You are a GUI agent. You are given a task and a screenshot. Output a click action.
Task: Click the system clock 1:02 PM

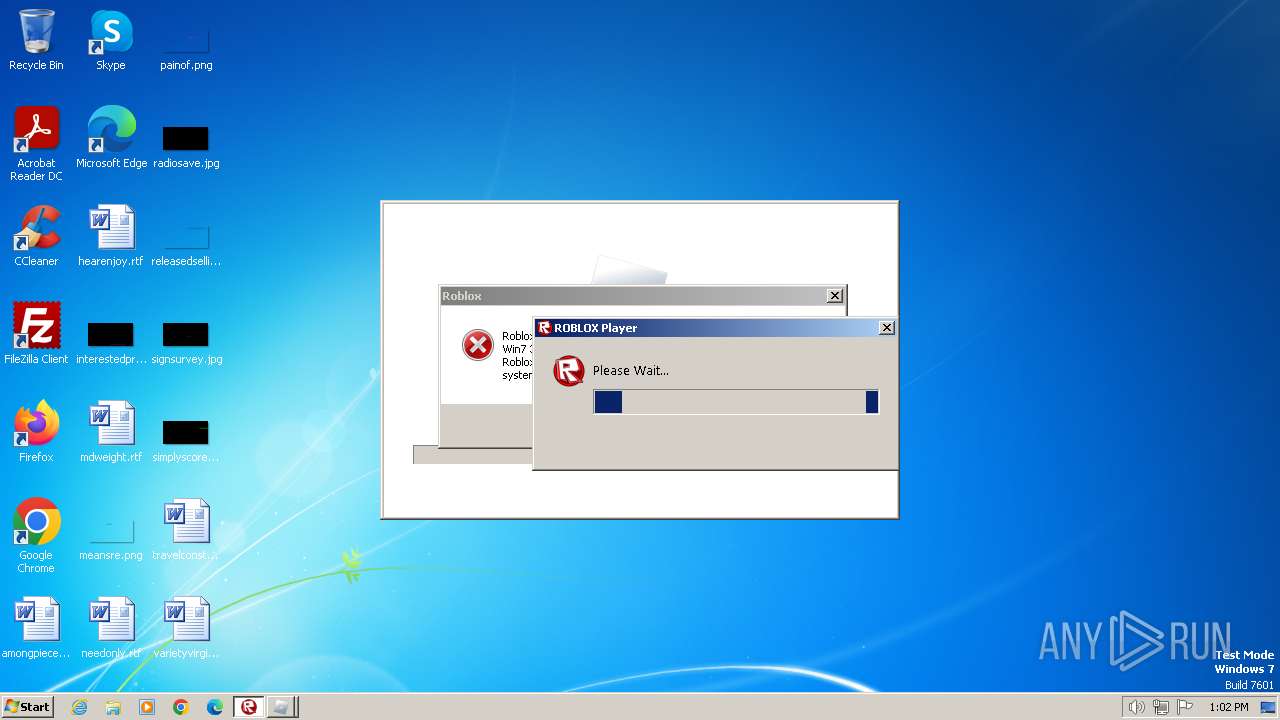pyautogui.click(x=1229, y=707)
